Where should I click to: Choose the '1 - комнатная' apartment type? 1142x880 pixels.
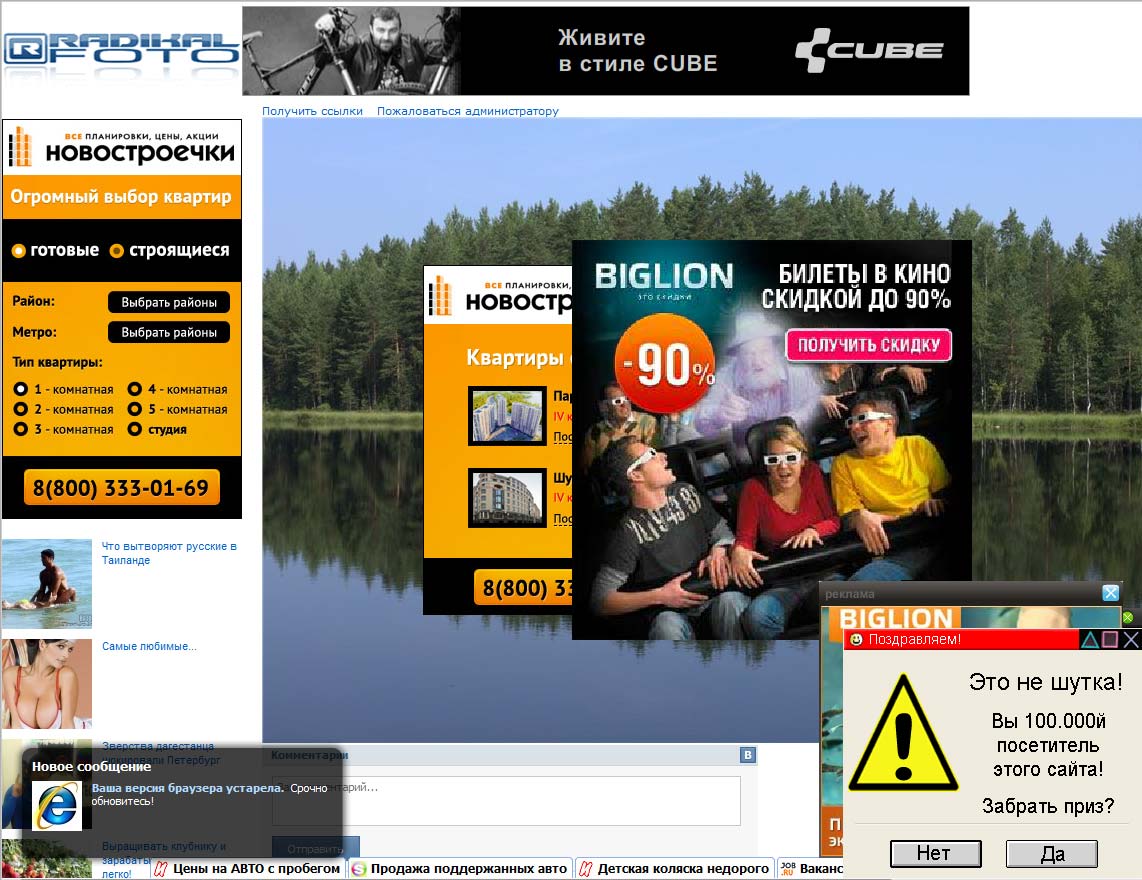click(x=20, y=389)
